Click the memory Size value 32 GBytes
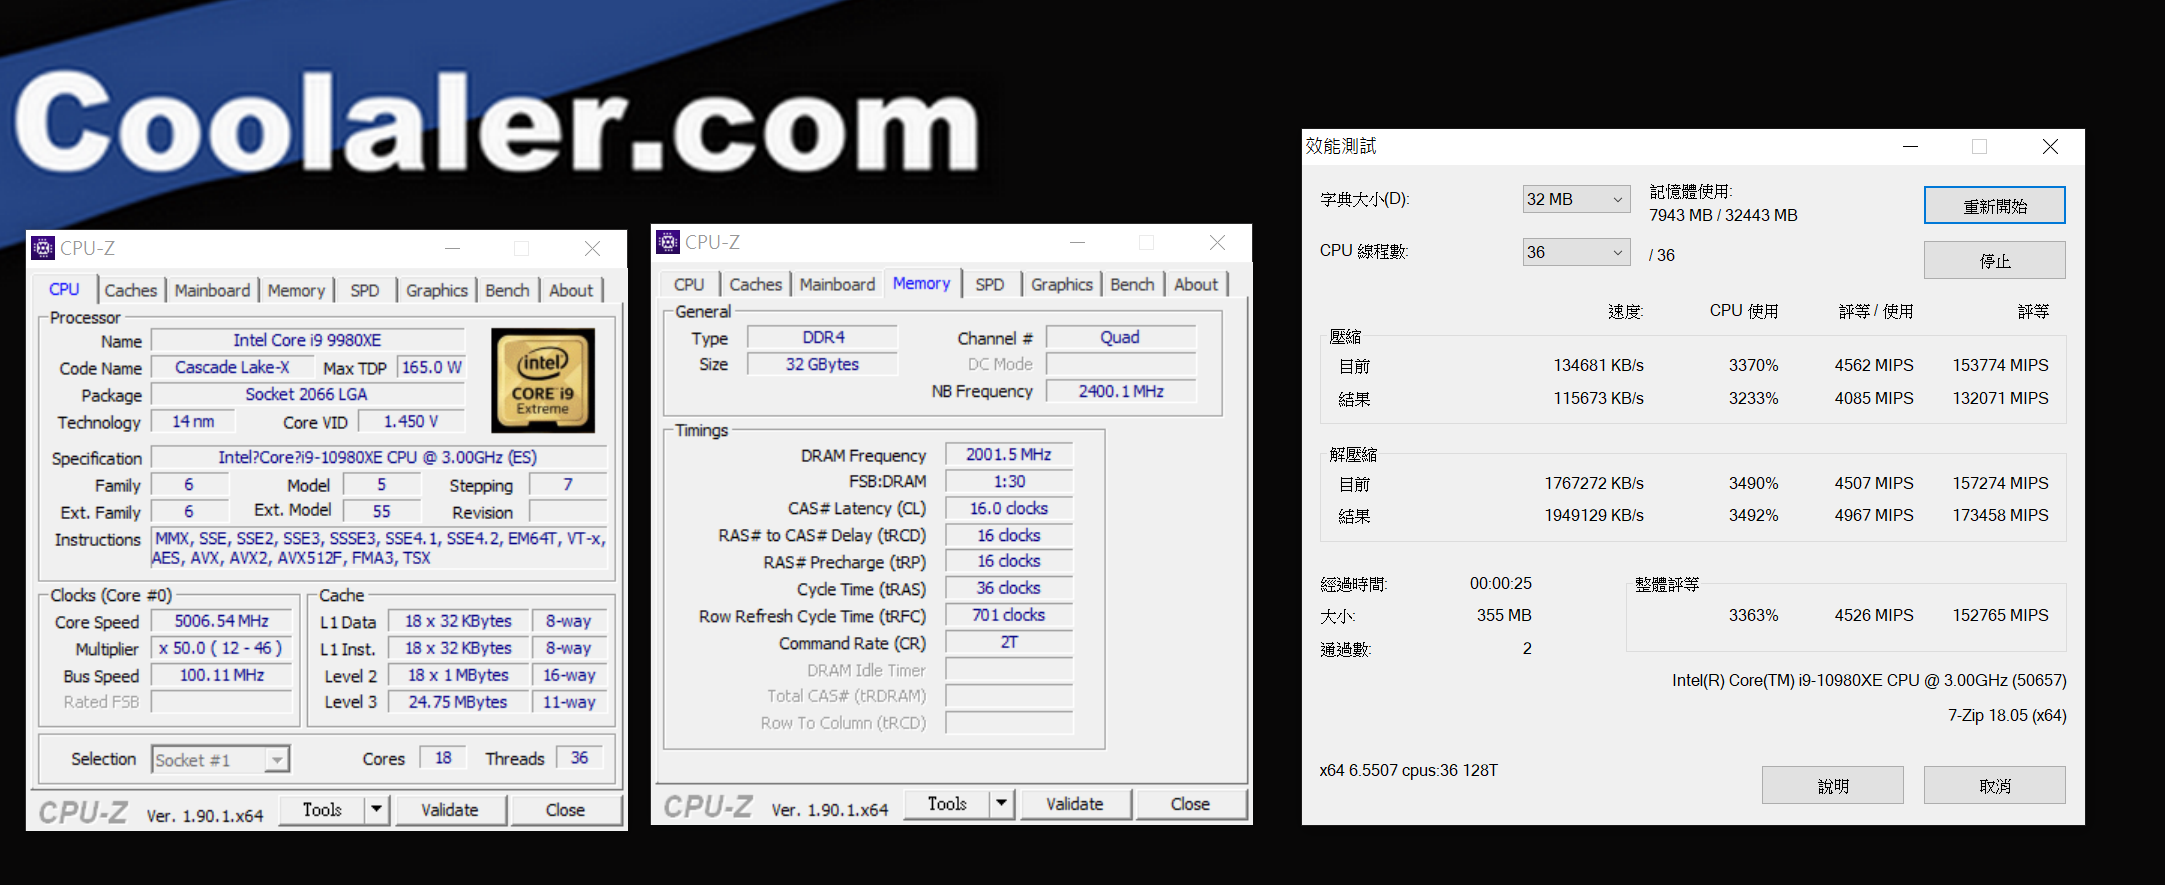Viewport: 2165px width, 885px height. (823, 364)
